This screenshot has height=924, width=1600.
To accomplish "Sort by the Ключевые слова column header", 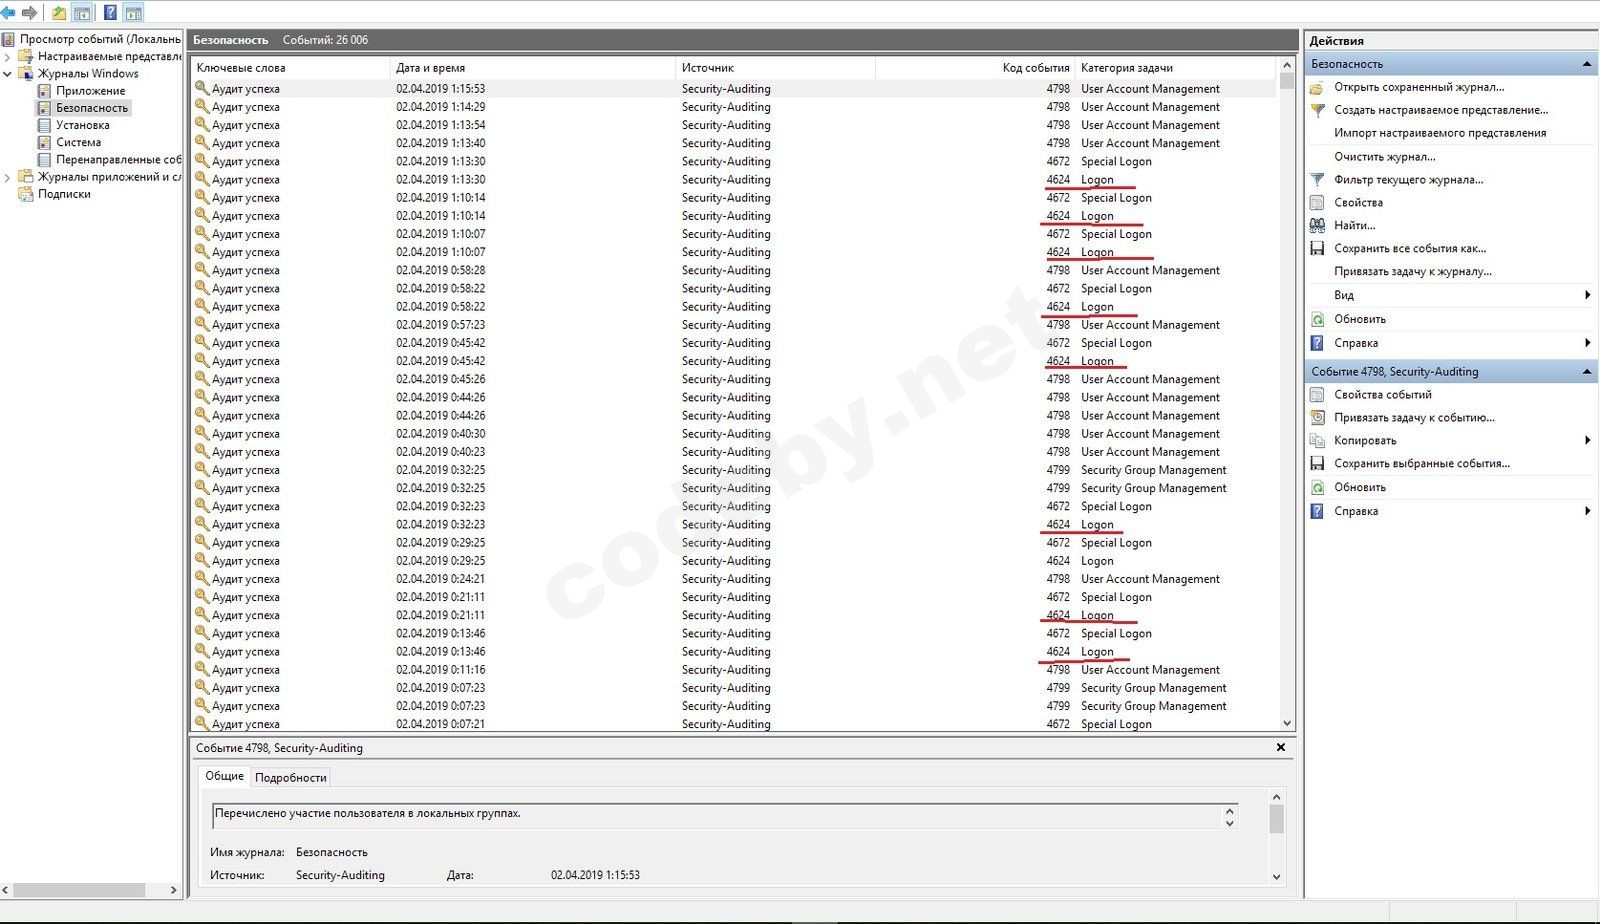I will point(290,68).
